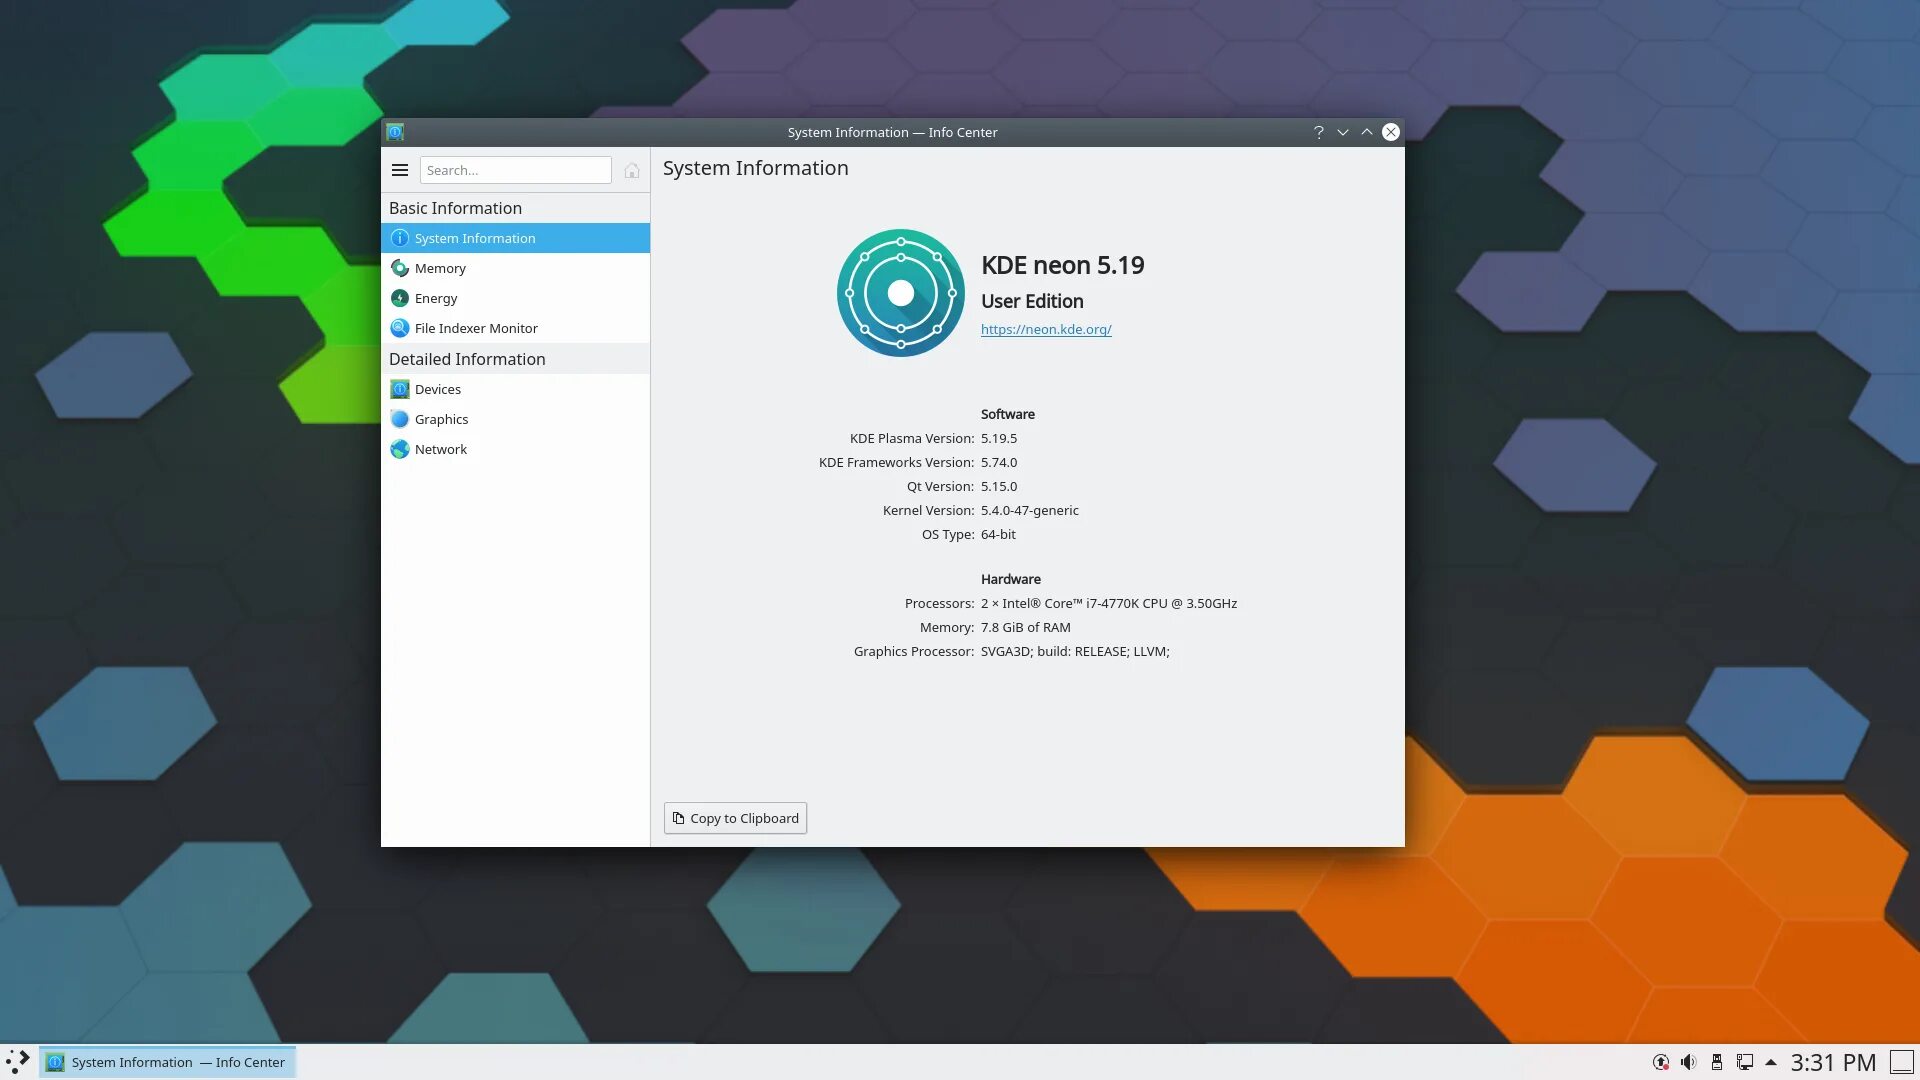Viewport: 1920px width, 1080px height.
Task: Open the hamburger menu in Info Center
Action: coord(400,170)
